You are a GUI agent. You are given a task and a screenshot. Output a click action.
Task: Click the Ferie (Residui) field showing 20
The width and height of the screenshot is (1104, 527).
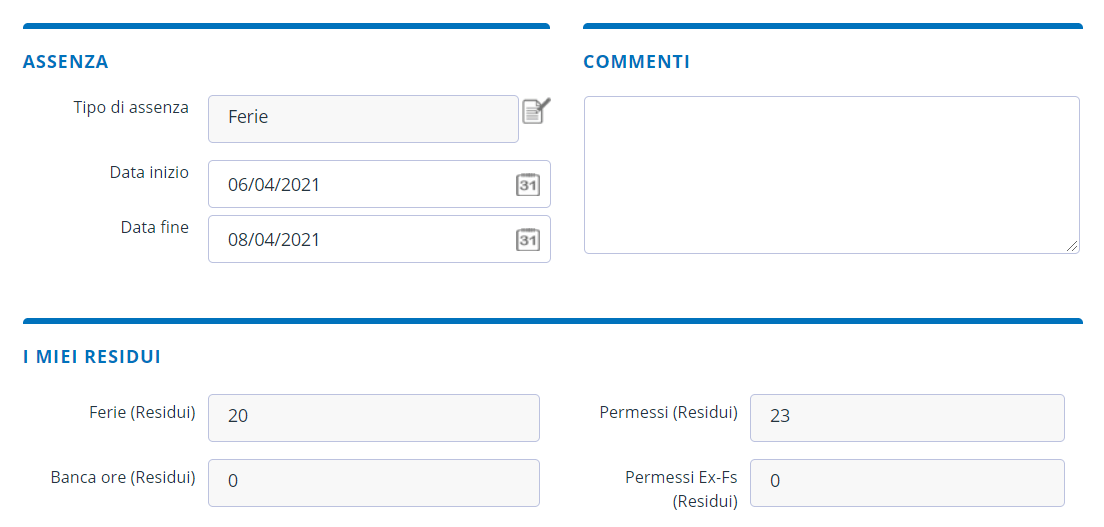coord(373,417)
